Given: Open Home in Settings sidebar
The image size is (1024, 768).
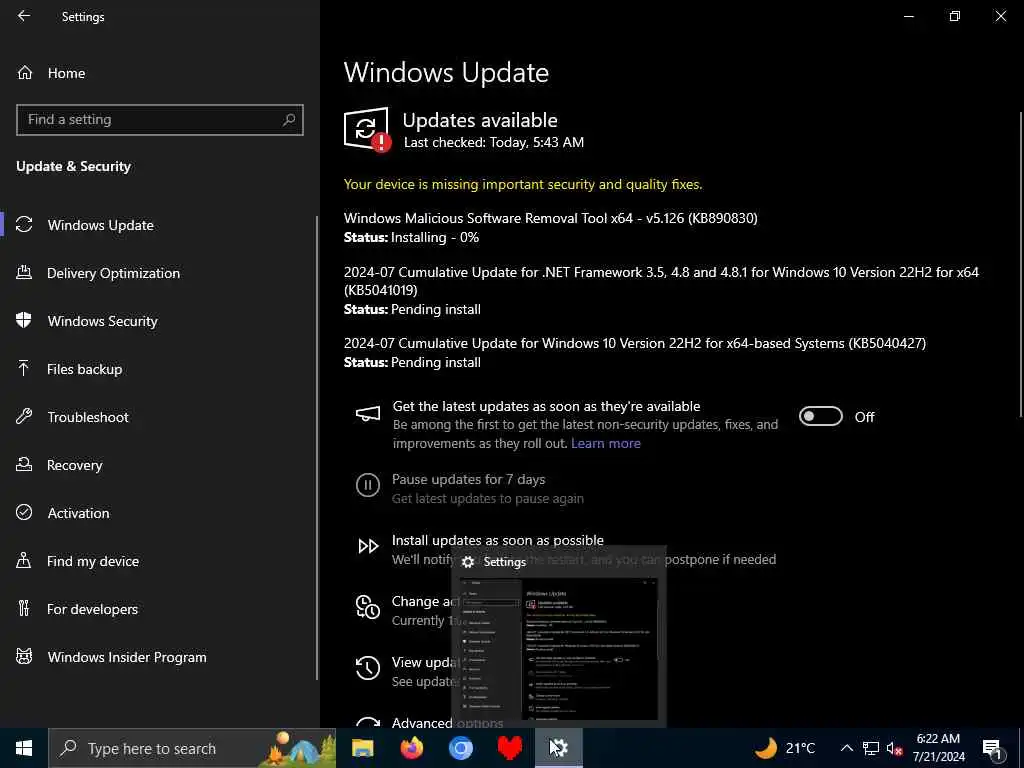Looking at the screenshot, I should point(66,73).
